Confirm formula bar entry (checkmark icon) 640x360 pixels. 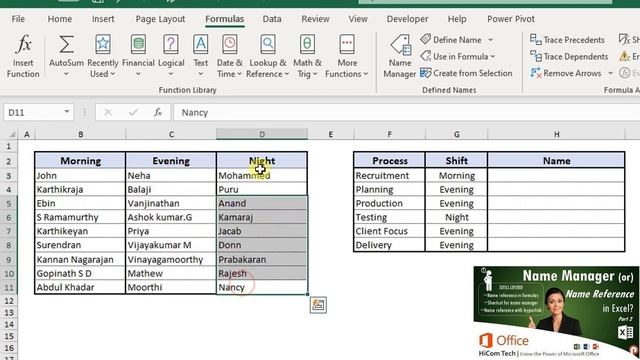coord(133,112)
